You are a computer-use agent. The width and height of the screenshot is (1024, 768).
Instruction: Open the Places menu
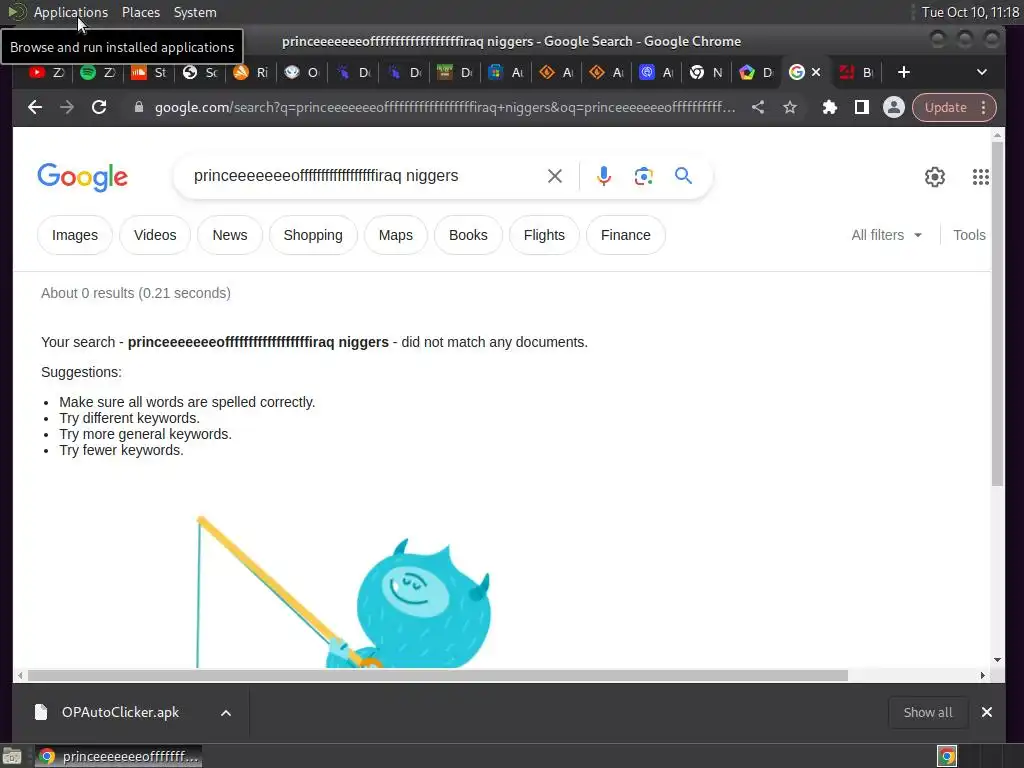coord(141,12)
